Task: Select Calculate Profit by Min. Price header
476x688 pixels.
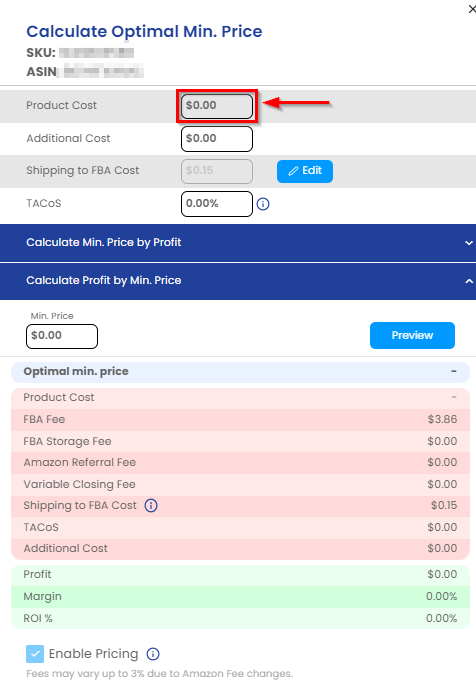Action: (238, 281)
